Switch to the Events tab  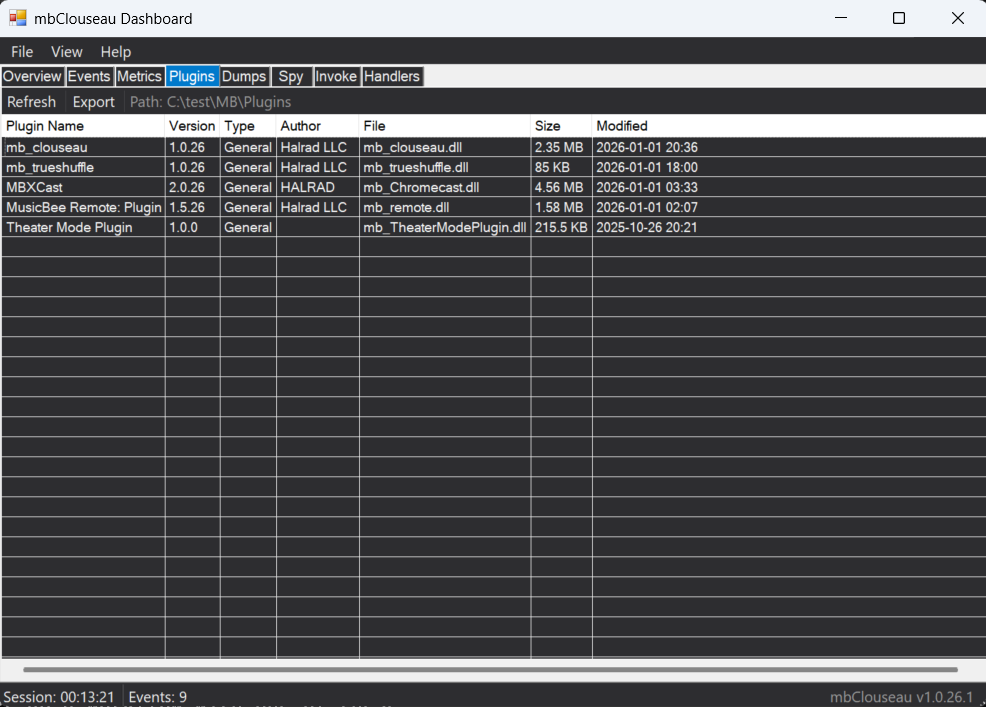89,76
